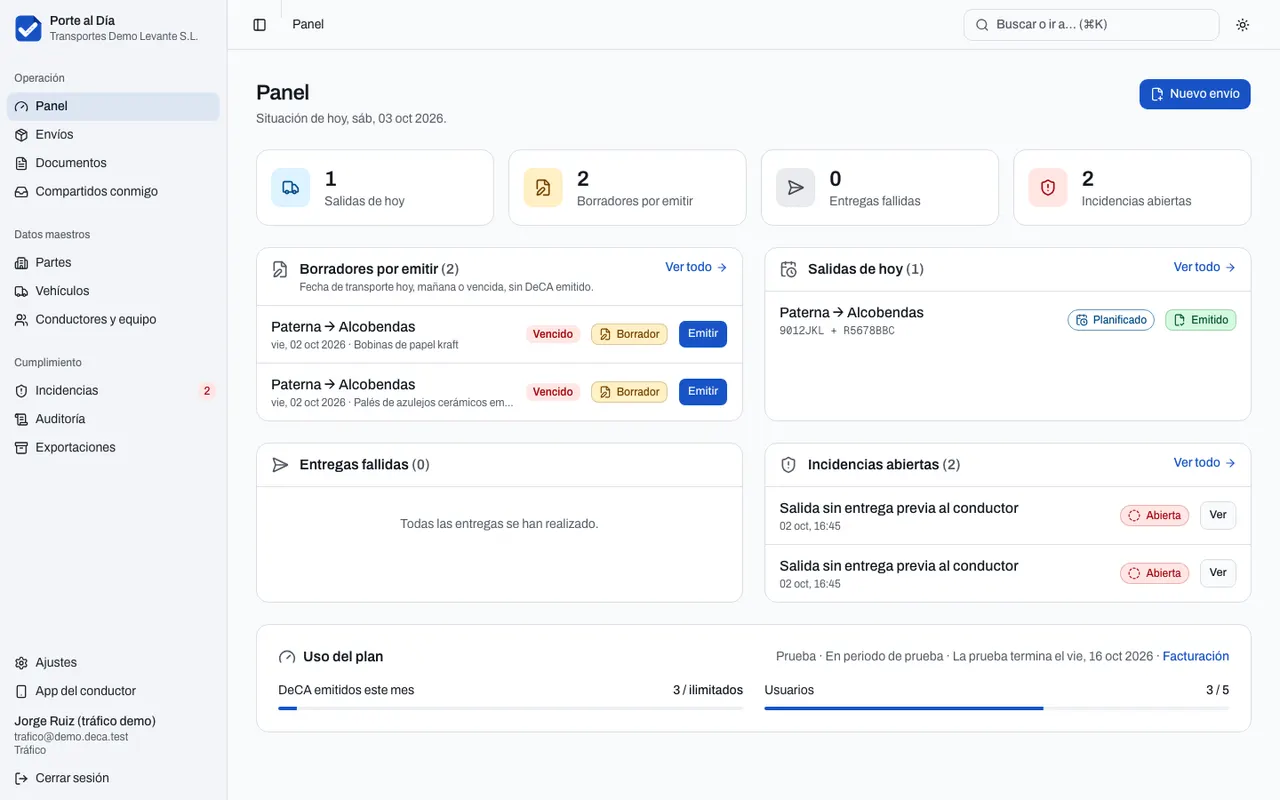
Task: View the second open incident with Ver
Action: click(1218, 573)
